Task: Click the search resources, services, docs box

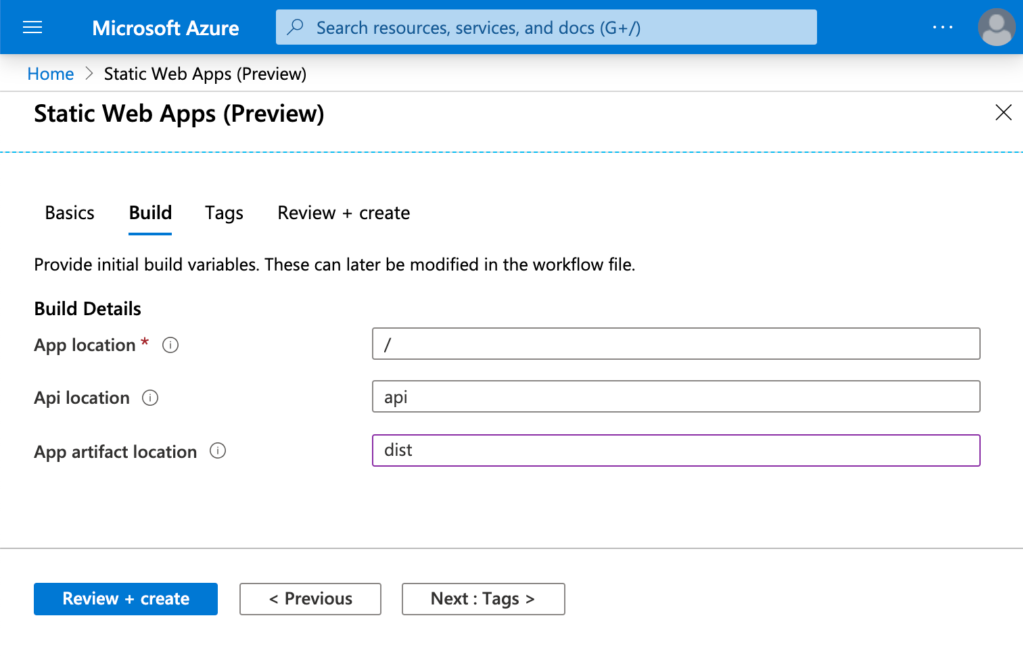Action: (546, 27)
